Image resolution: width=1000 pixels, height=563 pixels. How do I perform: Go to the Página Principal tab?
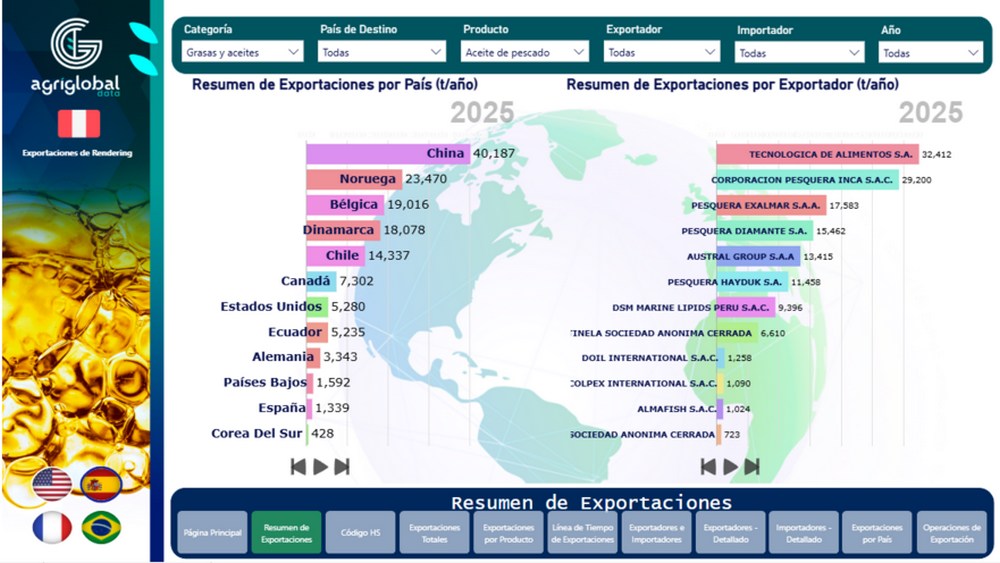(x=212, y=533)
